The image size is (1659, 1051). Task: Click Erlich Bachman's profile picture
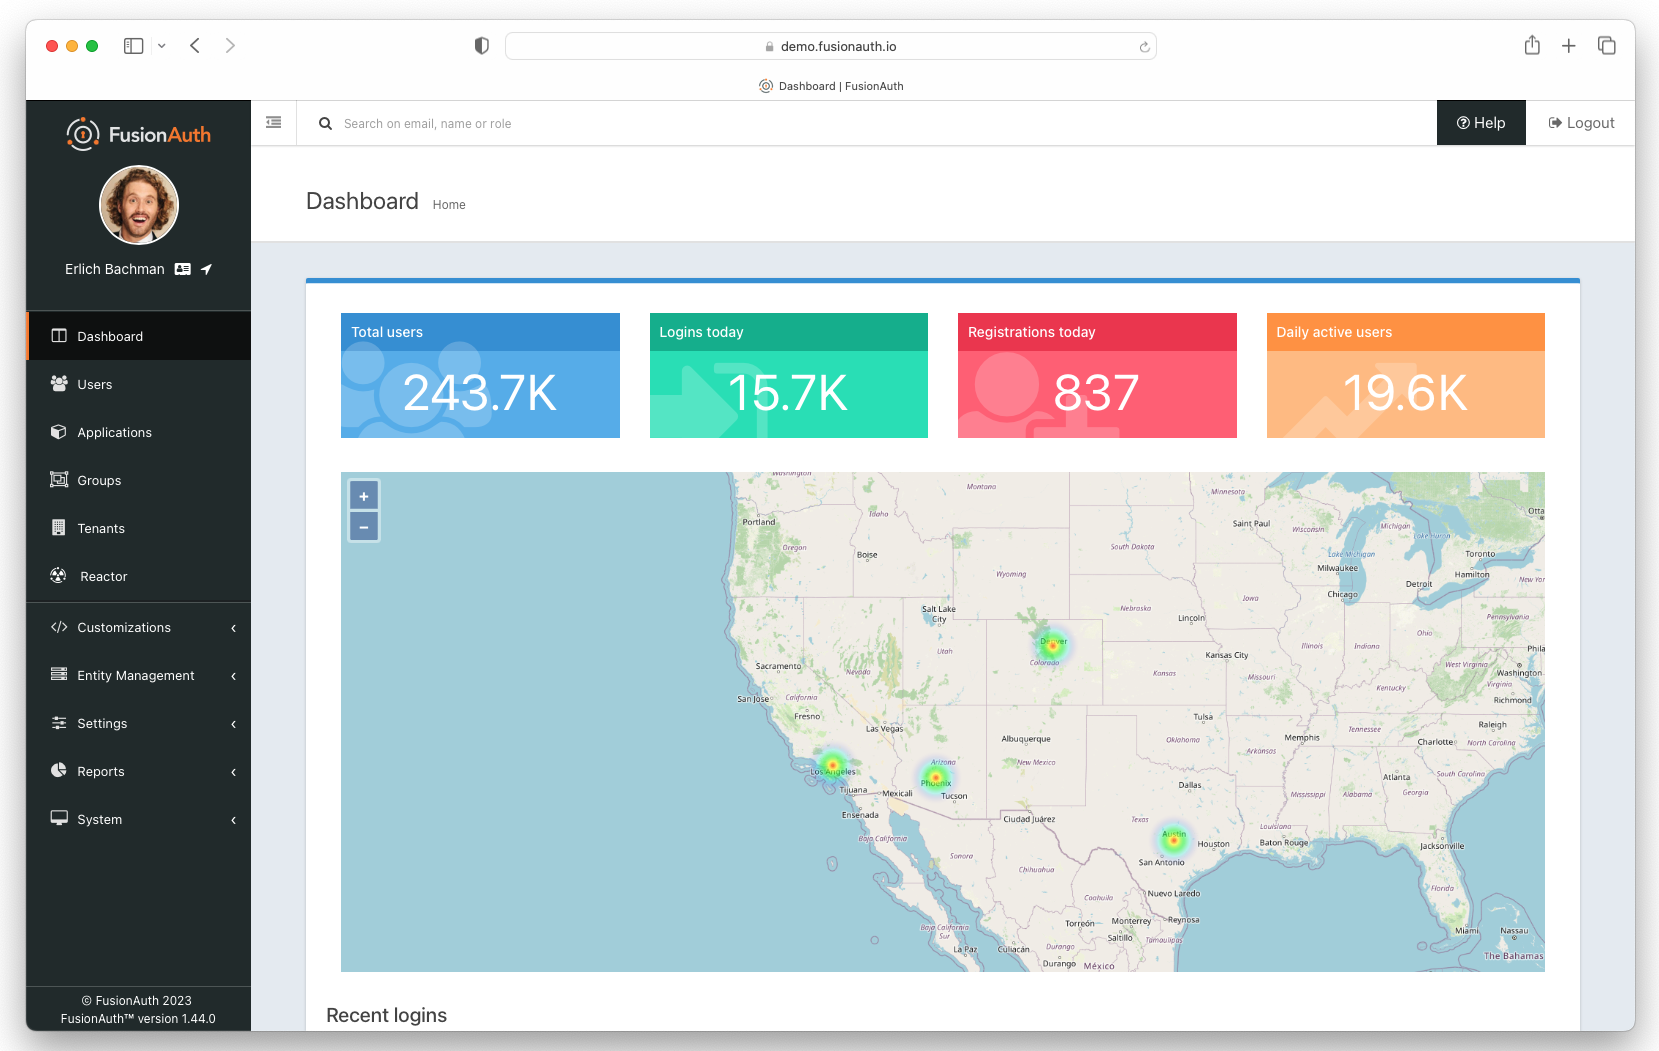point(138,204)
